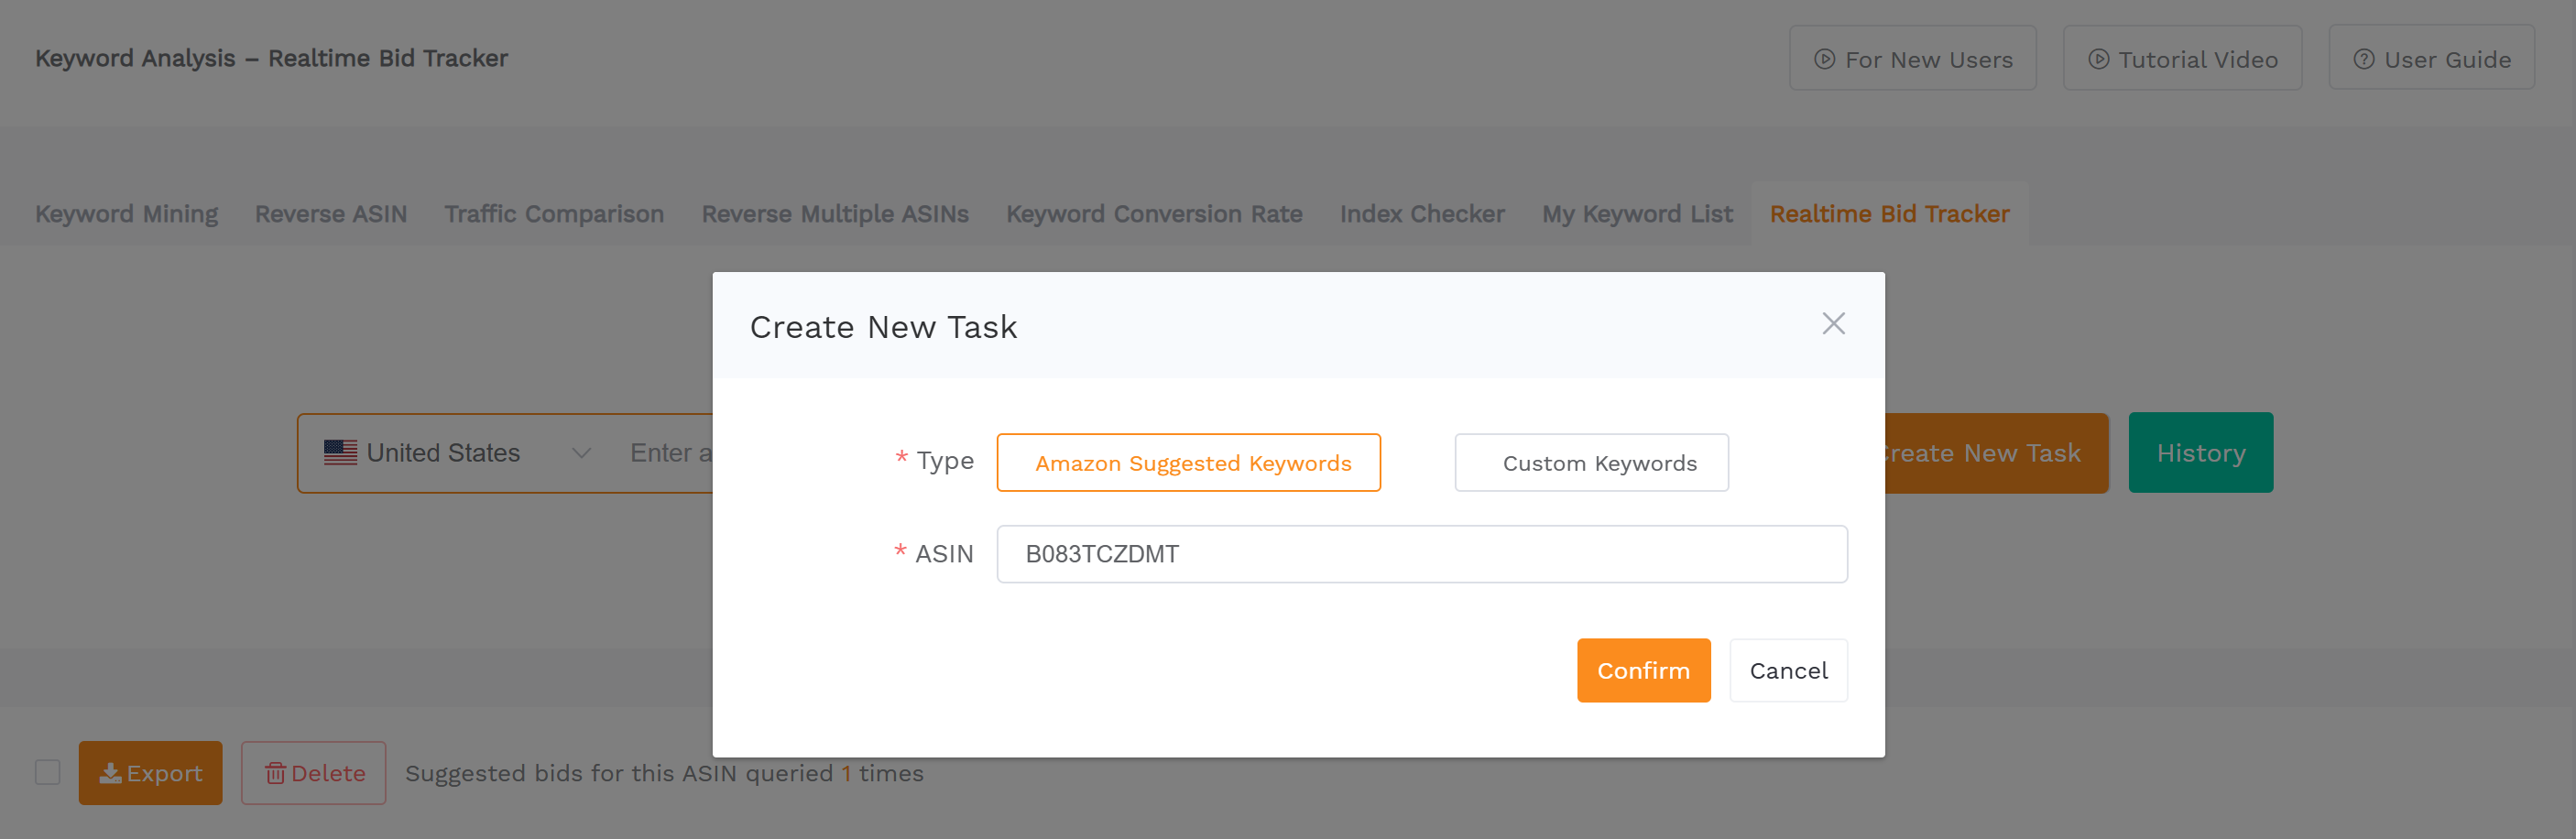Image resolution: width=2576 pixels, height=839 pixels.
Task: Tick the select-all checkbox beside Export
Action: tap(47, 773)
